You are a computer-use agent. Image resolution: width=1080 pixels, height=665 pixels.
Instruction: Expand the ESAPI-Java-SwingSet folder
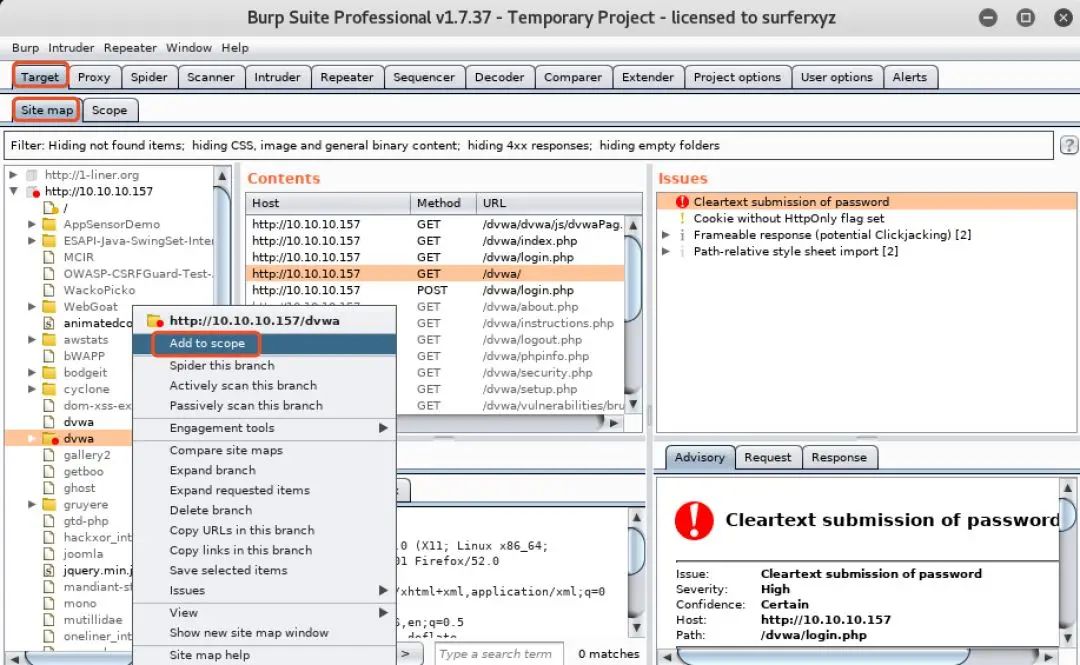(x=32, y=241)
